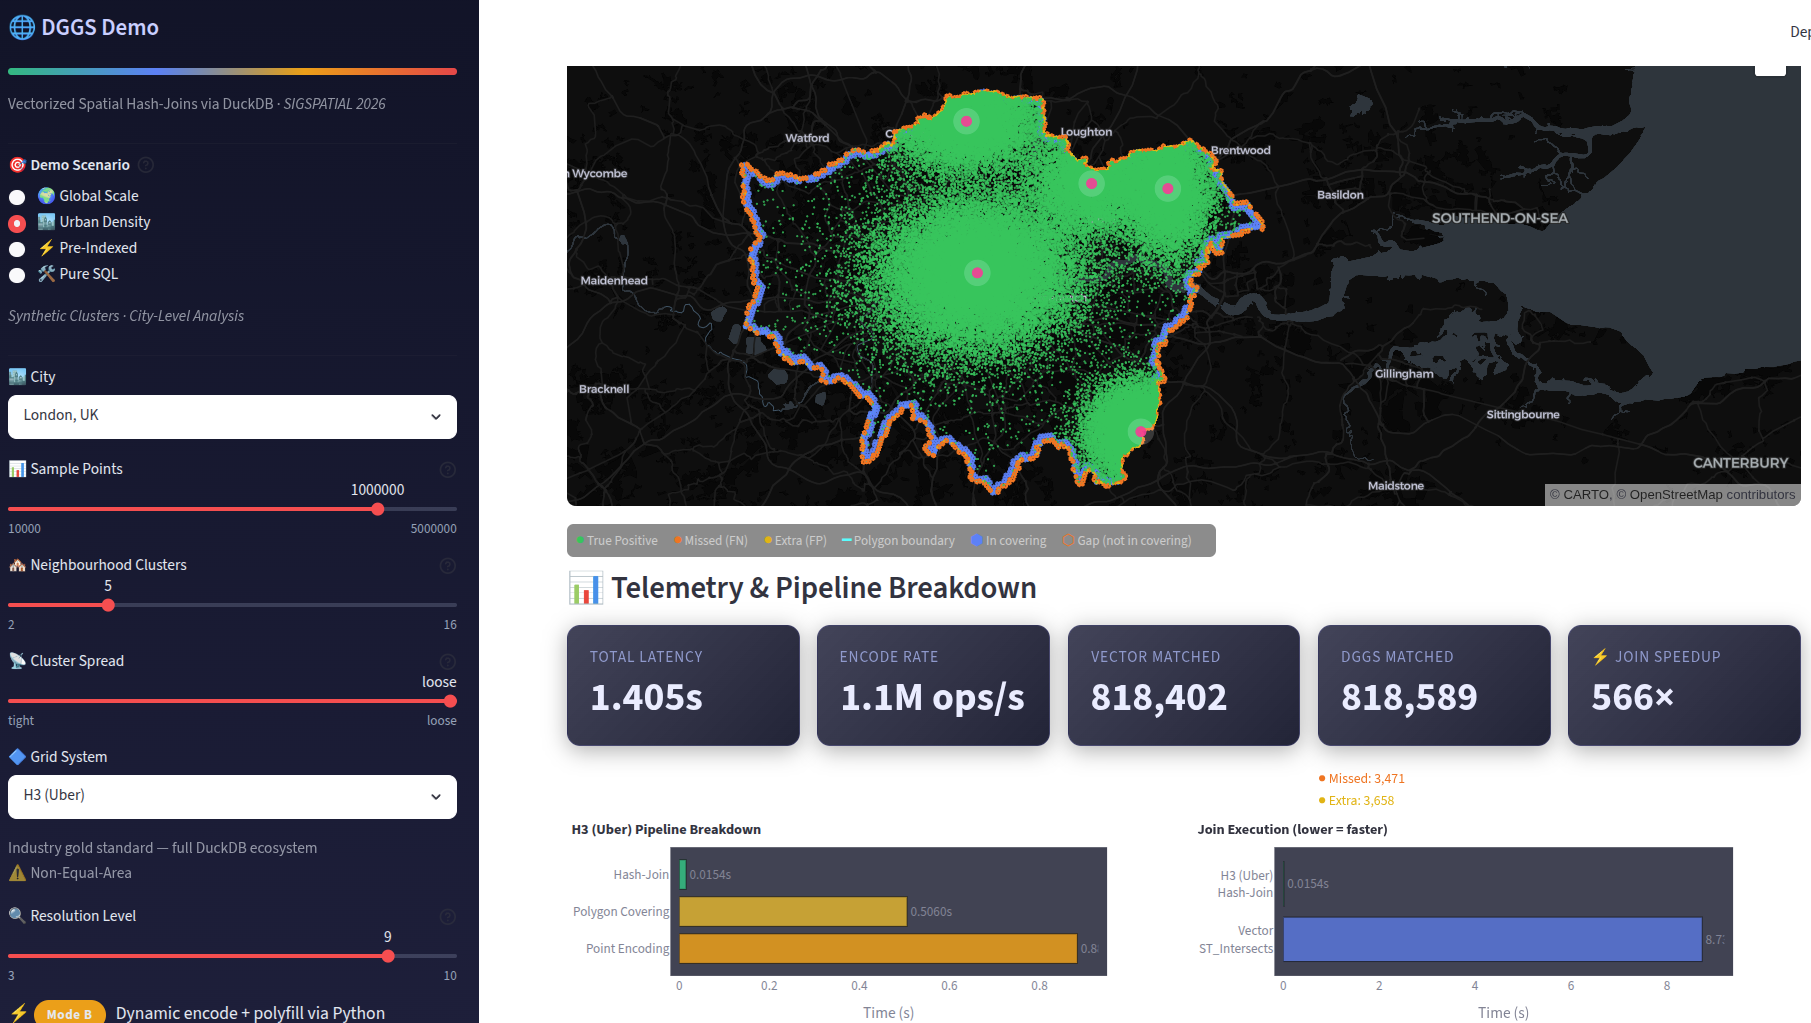Click the Polygon boundary legend entry

(x=898, y=541)
